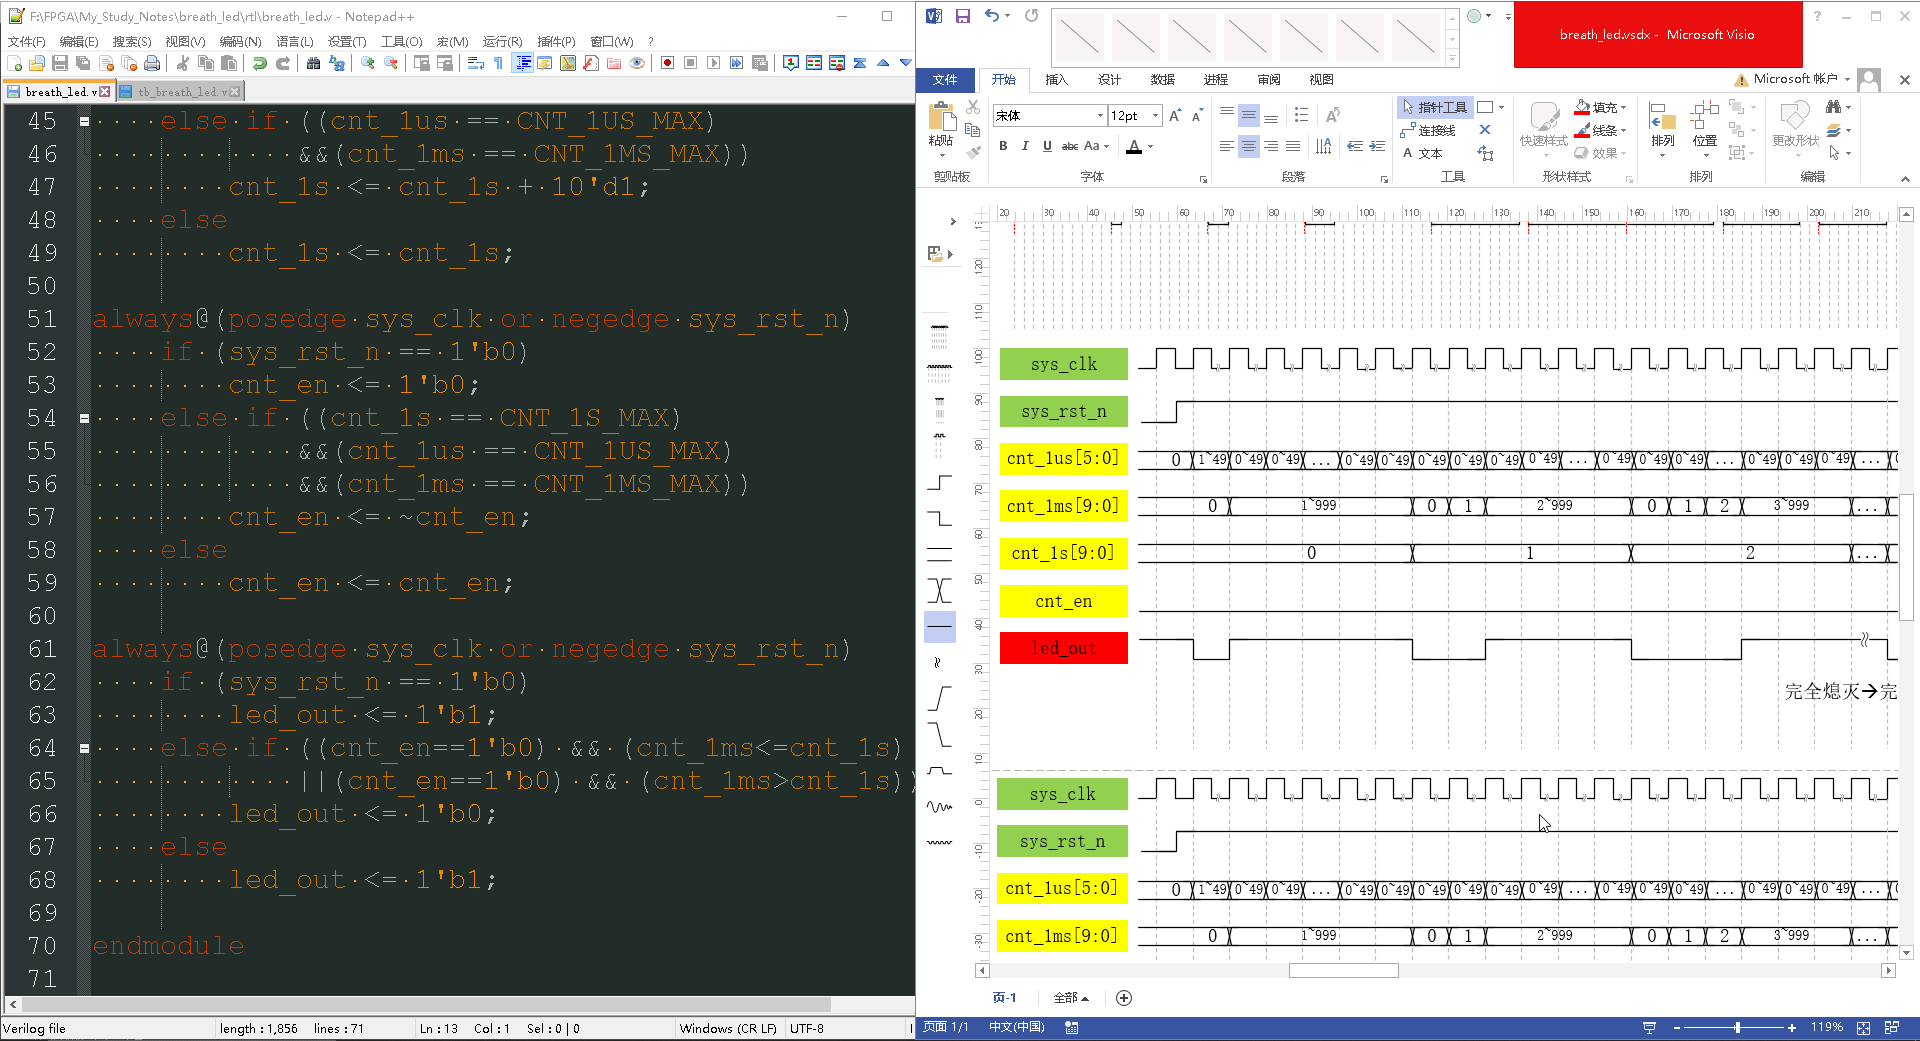Open the 位置 position dropdown button
The height and width of the screenshot is (1041, 1920).
[x=1705, y=128]
